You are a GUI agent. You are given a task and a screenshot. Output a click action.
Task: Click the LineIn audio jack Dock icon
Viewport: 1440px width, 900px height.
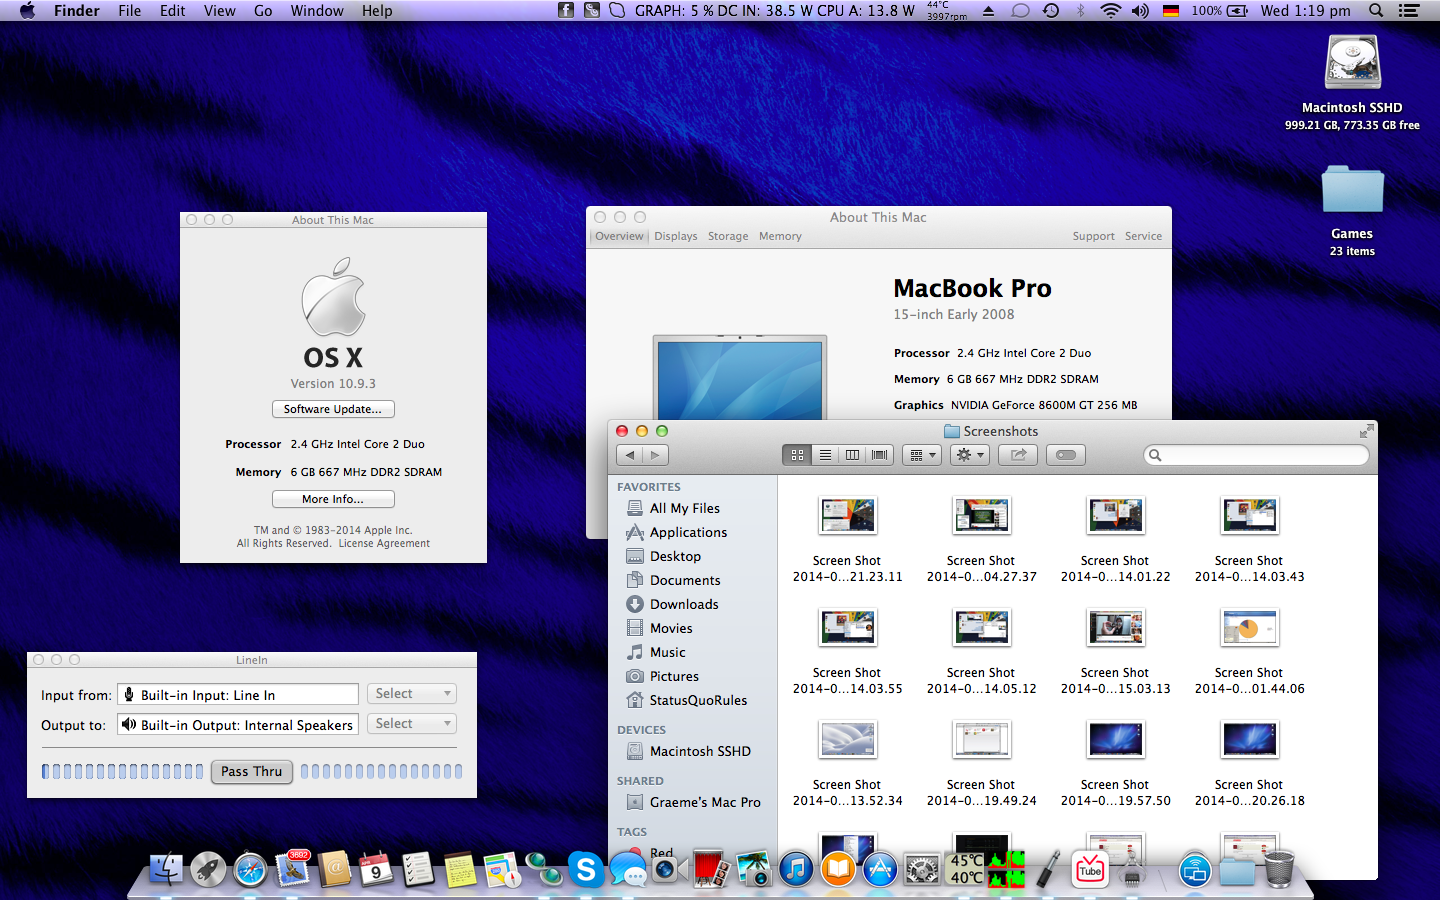pyautogui.click(x=1048, y=869)
